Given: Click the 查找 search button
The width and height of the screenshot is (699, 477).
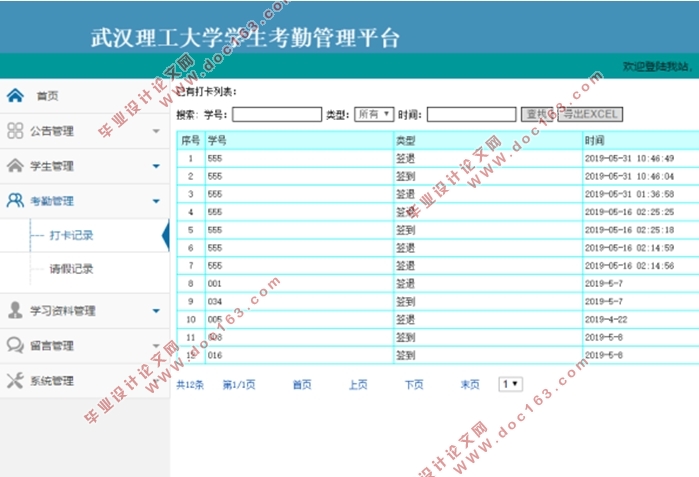Looking at the screenshot, I should pos(538,115).
